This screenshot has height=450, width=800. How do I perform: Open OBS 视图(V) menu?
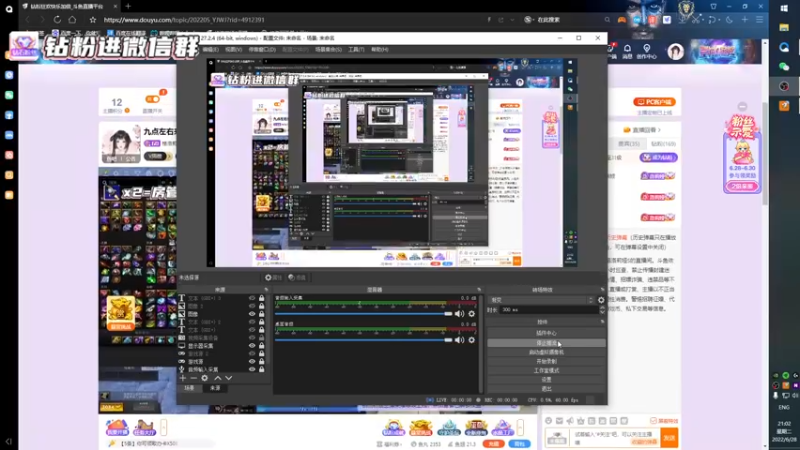click(x=233, y=49)
